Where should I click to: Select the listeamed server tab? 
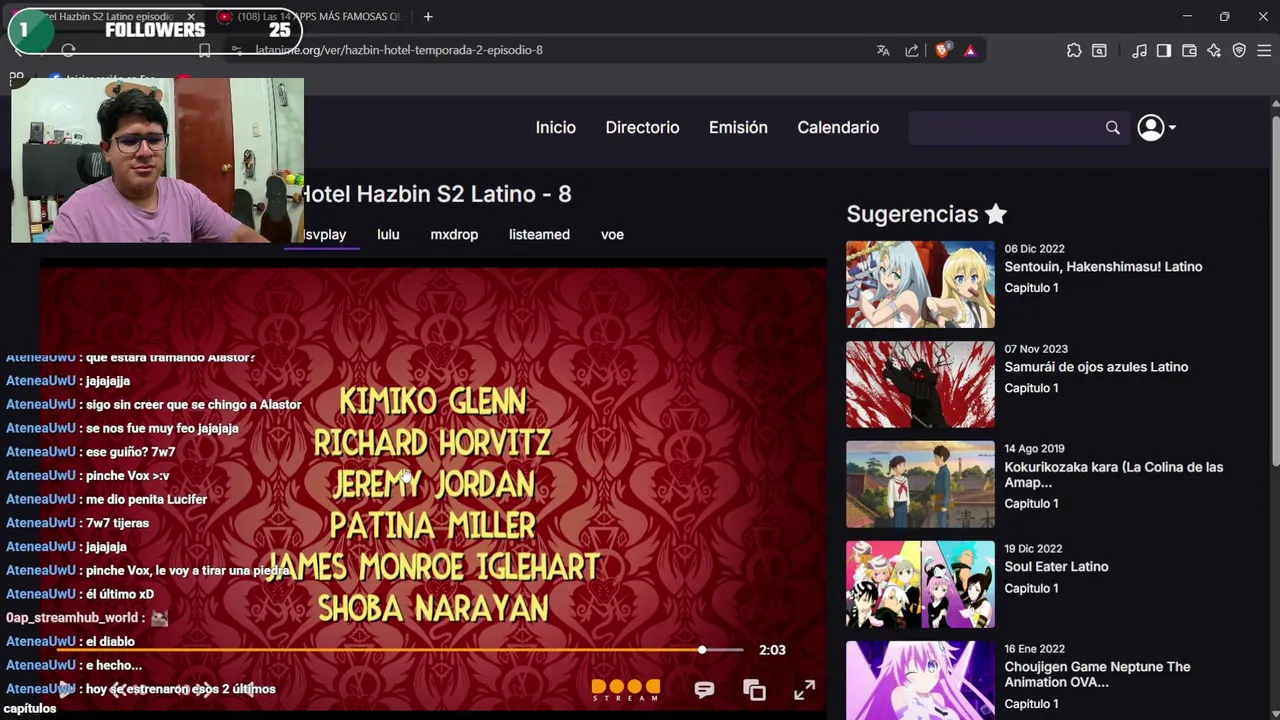[x=539, y=235]
